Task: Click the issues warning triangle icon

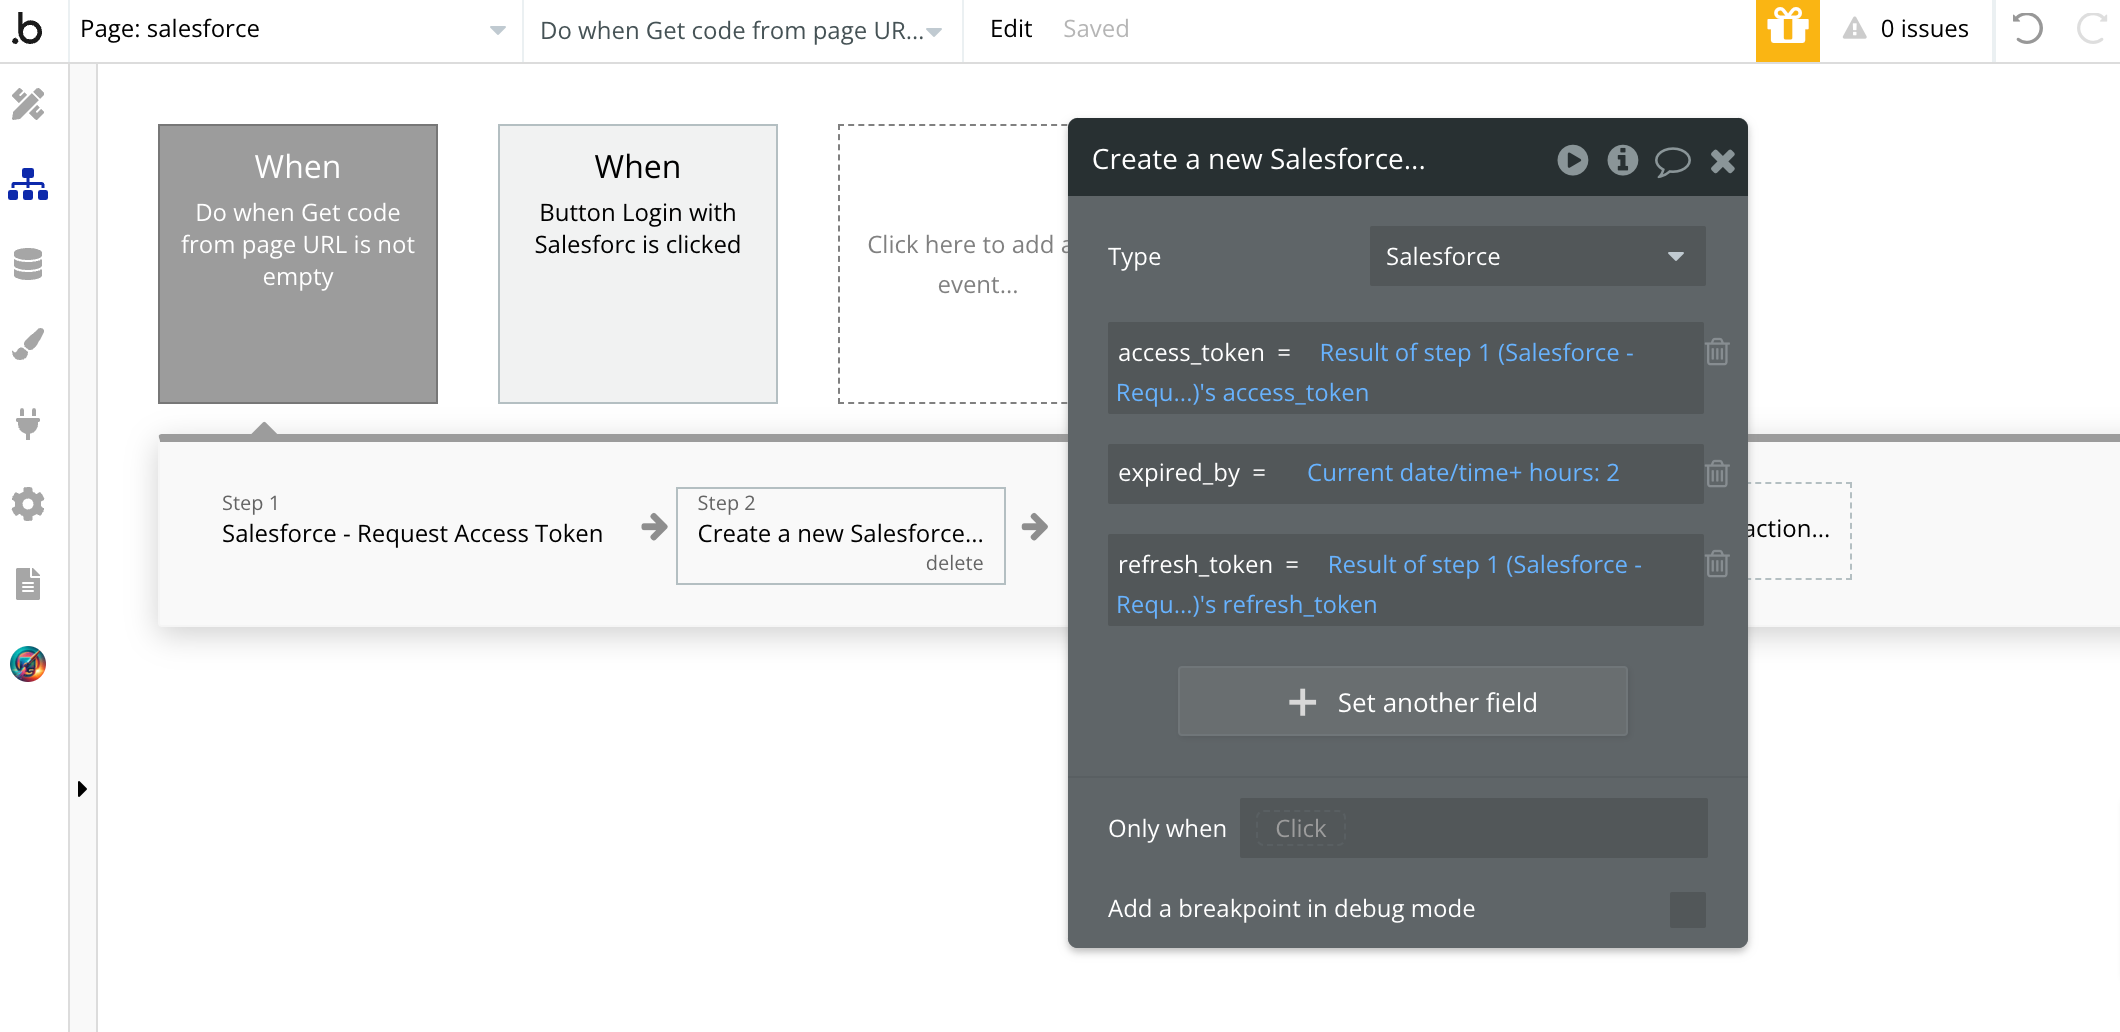Action: (x=1855, y=29)
